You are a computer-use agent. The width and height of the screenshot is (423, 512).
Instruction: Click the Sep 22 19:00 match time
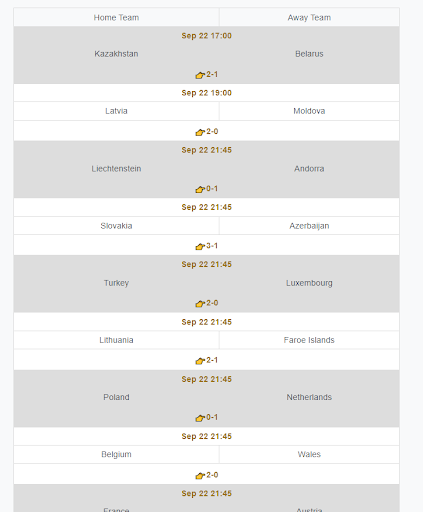[207, 93]
